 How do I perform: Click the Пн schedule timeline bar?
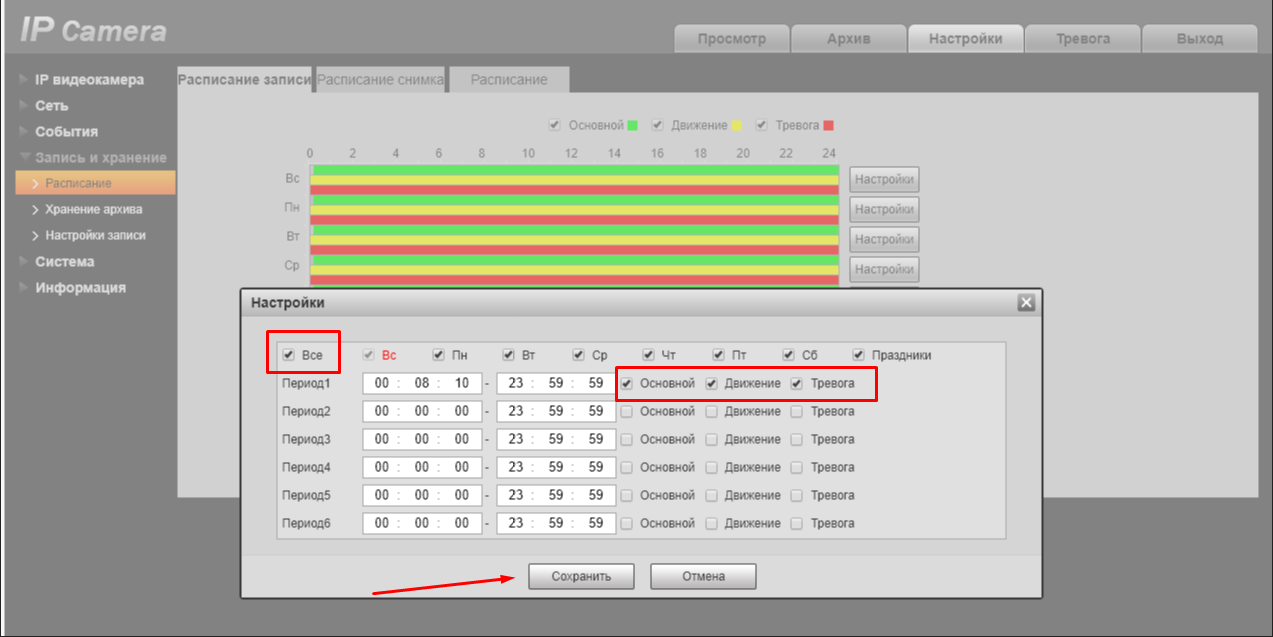coord(574,210)
